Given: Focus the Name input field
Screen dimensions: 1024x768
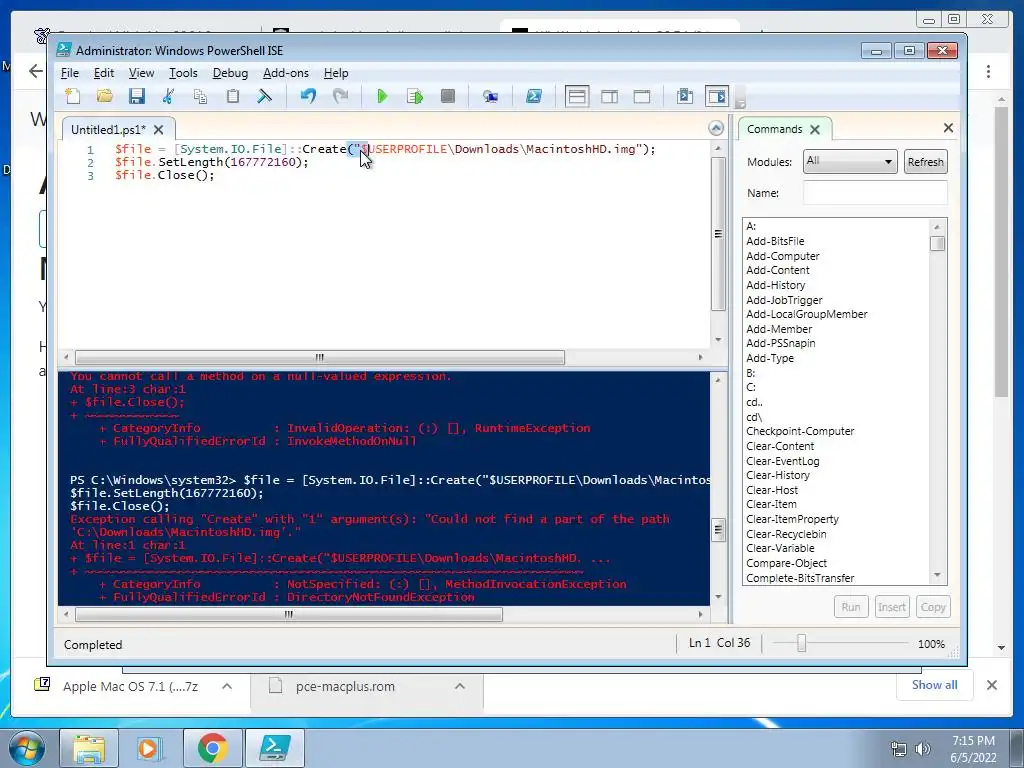Looking at the screenshot, I should 874,193.
